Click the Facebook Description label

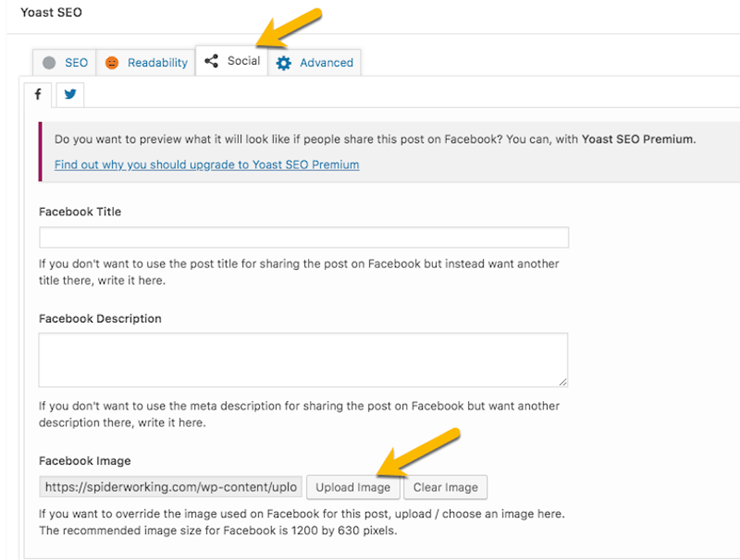100,319
